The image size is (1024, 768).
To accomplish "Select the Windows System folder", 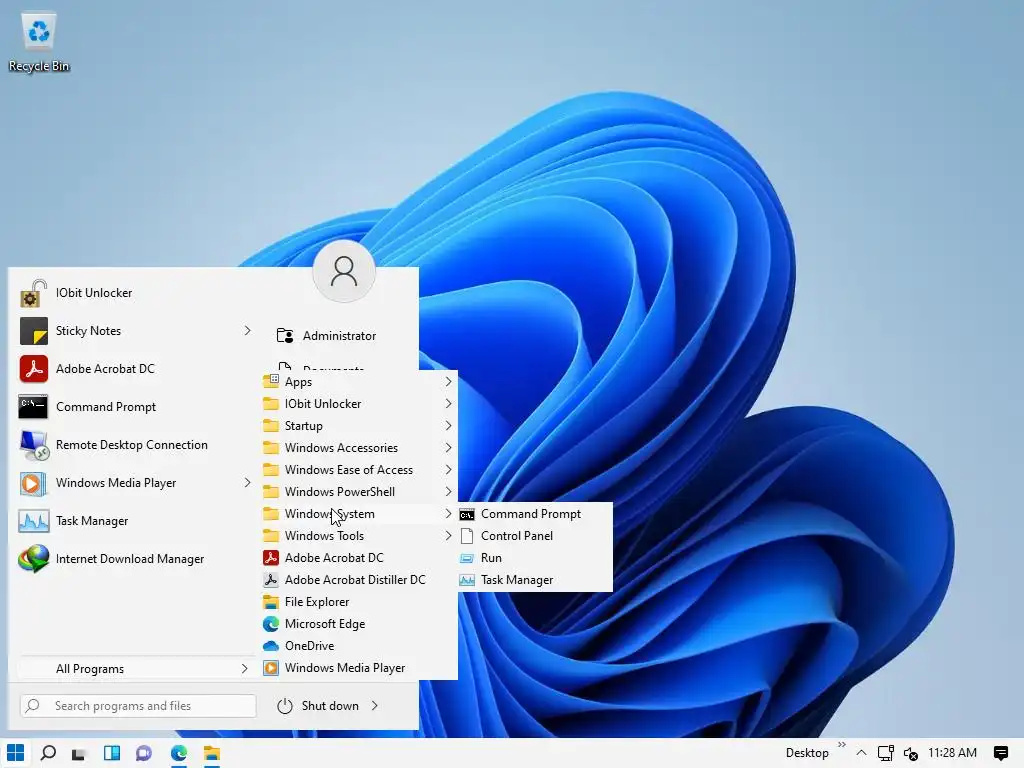I will (x=358, y=514).
